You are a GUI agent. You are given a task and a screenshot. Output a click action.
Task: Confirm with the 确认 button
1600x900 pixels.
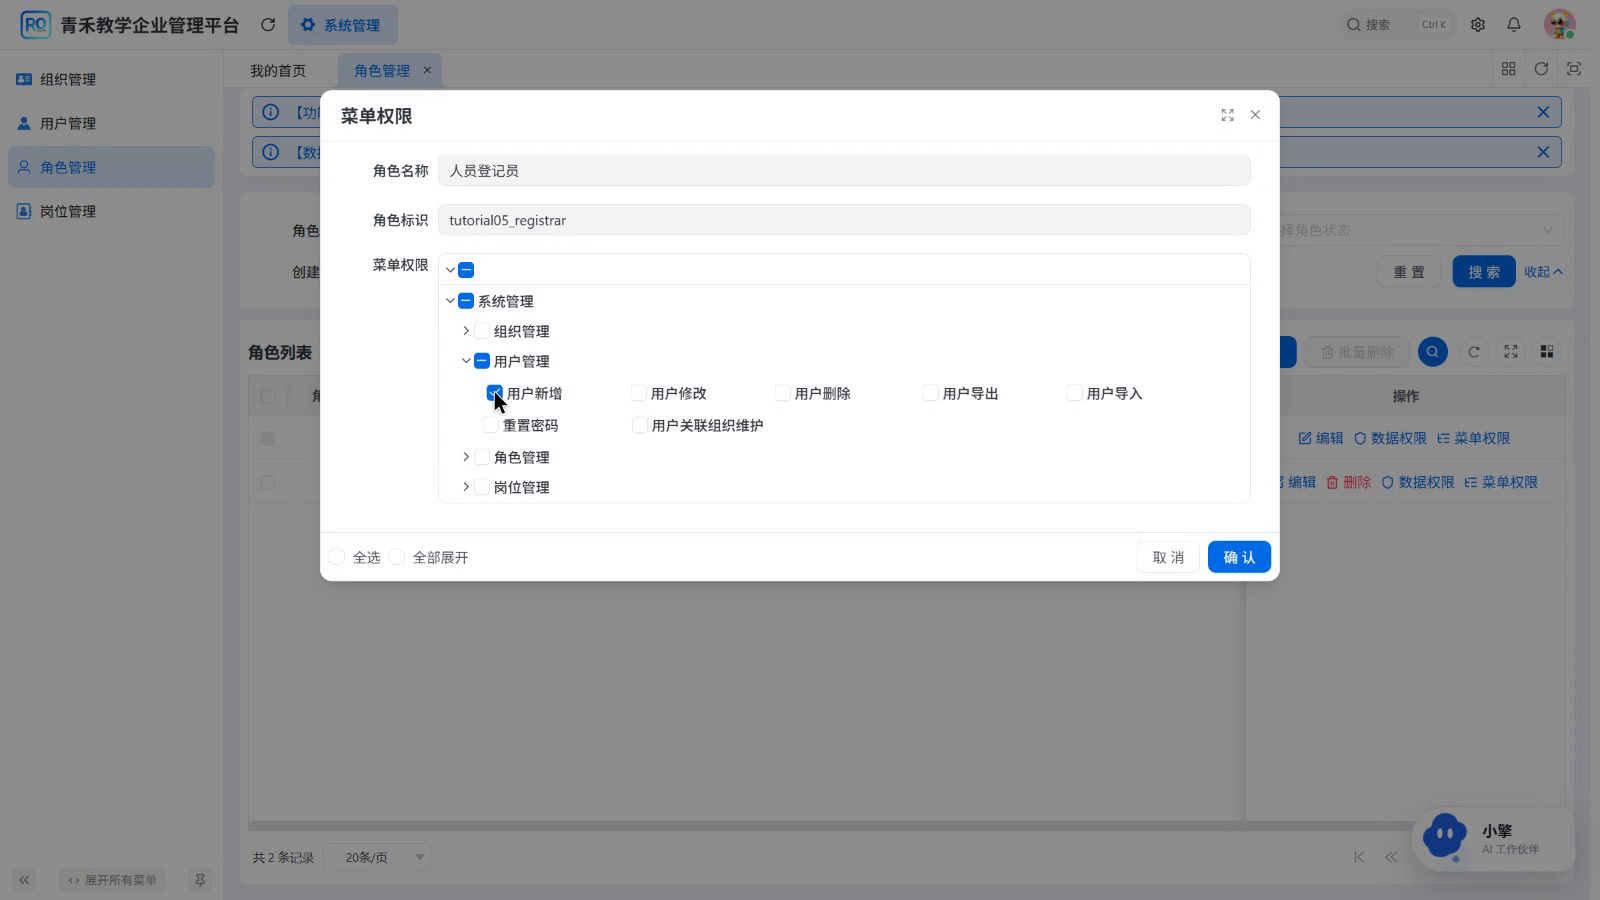(x=1239, y=557)
